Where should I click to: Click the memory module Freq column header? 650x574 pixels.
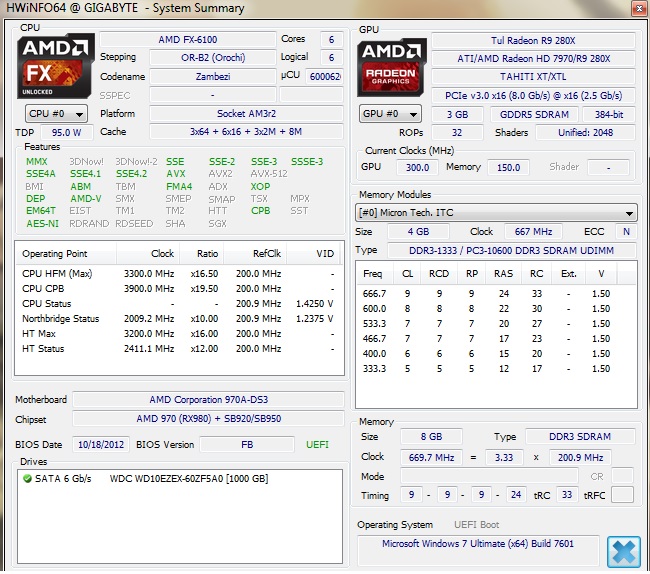click(x=376, y=274)
